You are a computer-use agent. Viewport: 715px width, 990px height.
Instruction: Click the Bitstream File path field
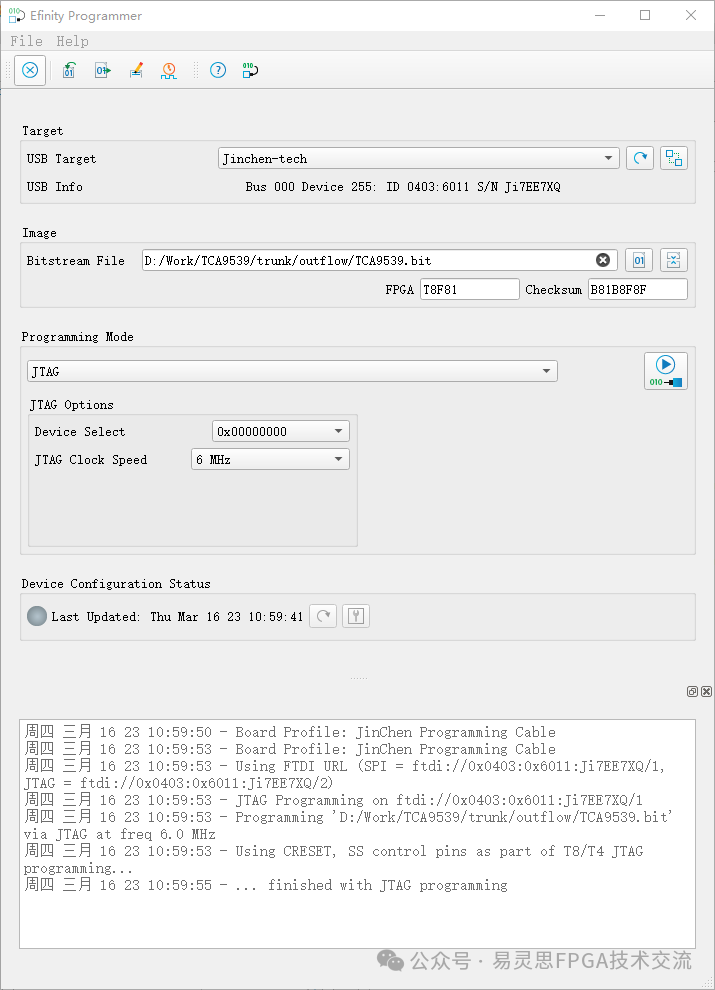(x=379, y=260)
